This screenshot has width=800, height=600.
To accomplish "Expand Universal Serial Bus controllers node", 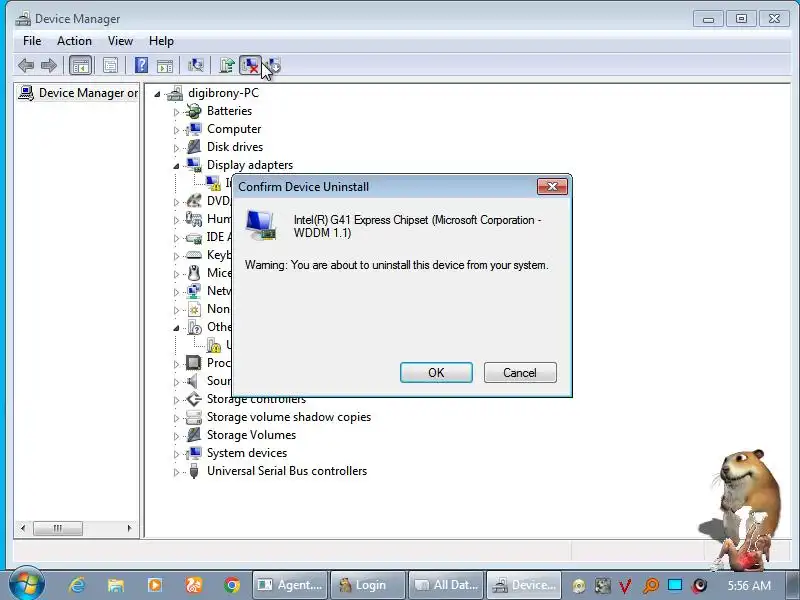I will pyautogui.click(x=177, y=472).
